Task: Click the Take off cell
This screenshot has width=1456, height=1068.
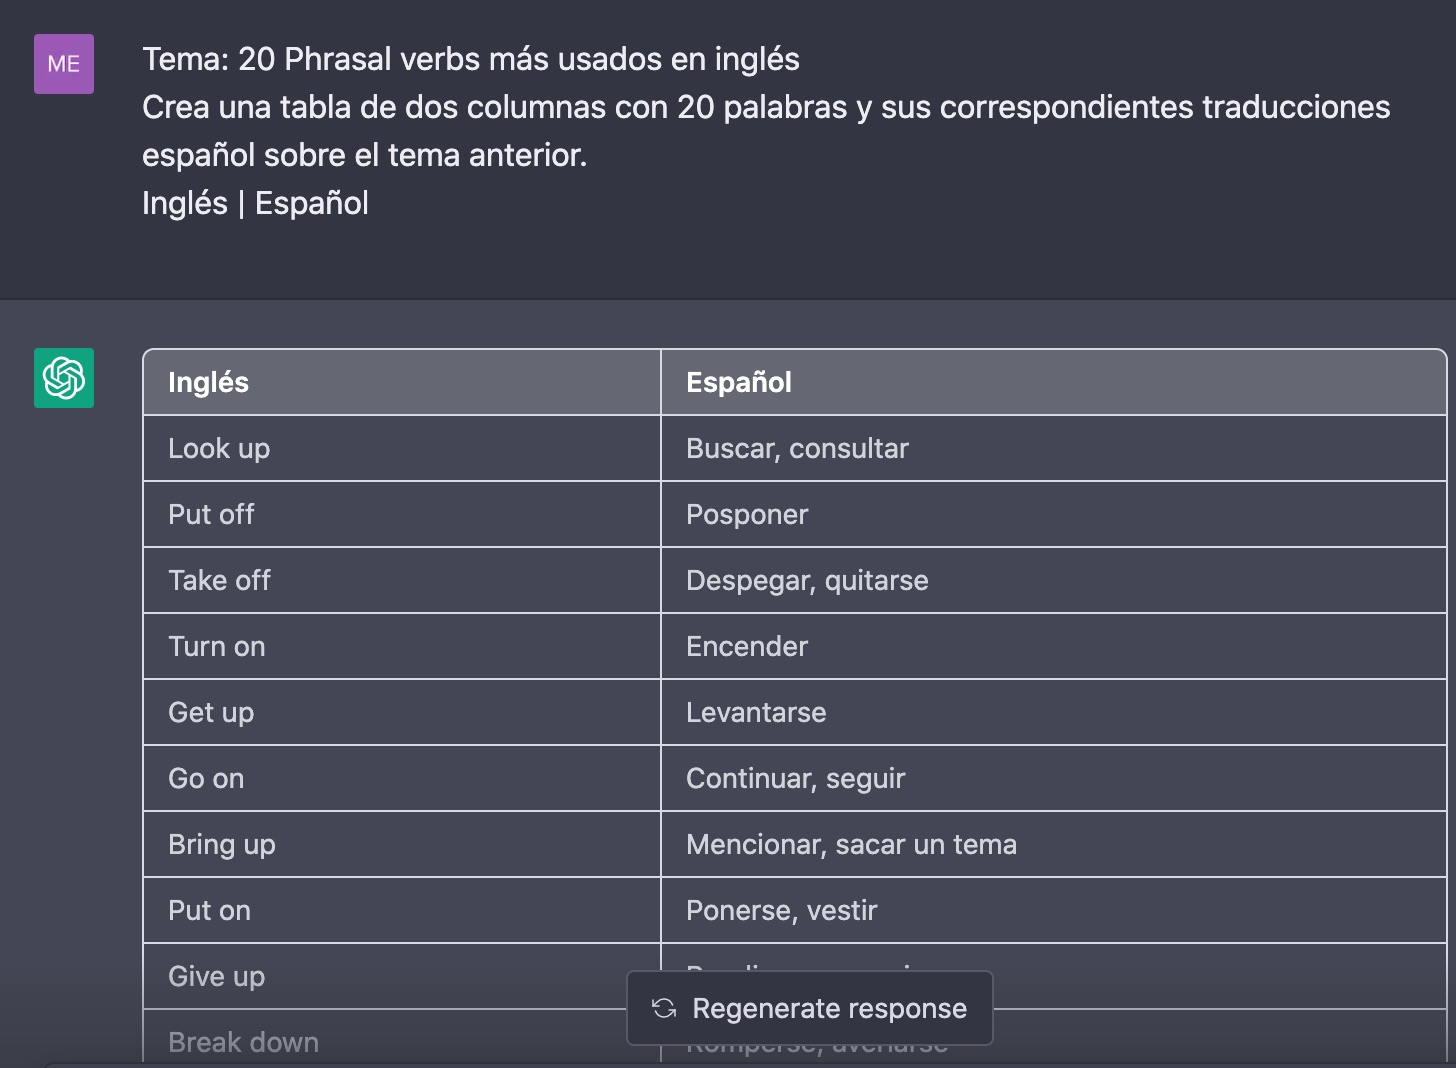Action: tap(402, 580)
